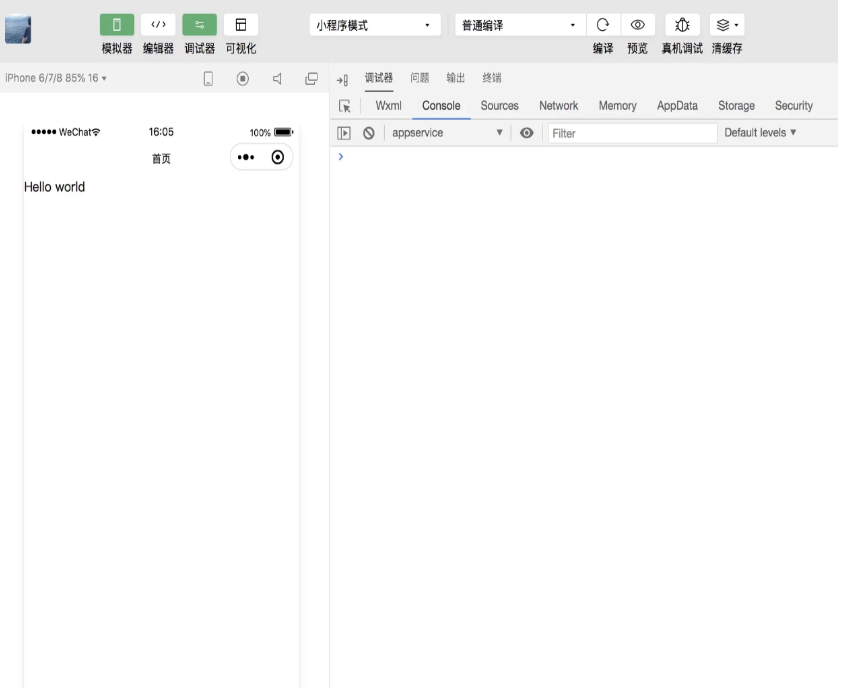This screenshot has width=848, height=688.
Task: Switch to the 问题 panel tab
Action: click(x=420, y=78)
